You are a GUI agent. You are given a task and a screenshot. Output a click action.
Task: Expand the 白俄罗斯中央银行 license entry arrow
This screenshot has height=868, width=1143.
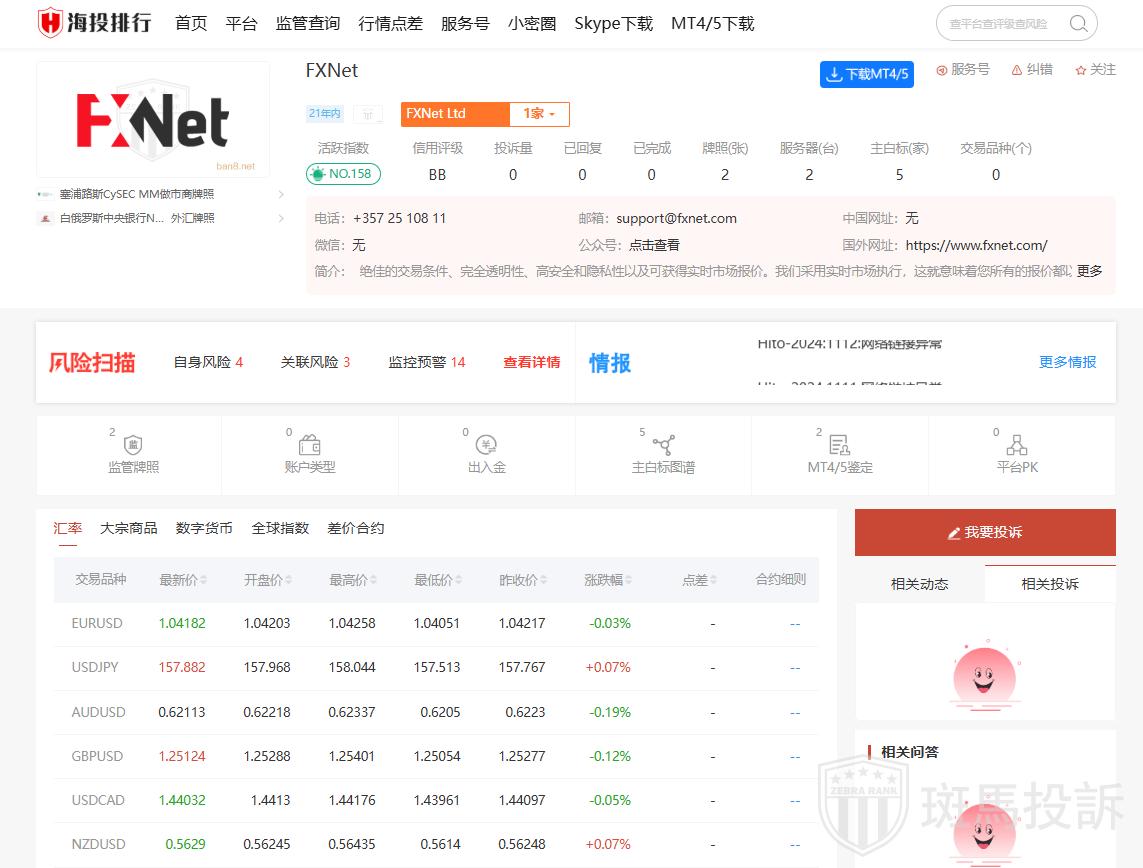pos(281,218)
